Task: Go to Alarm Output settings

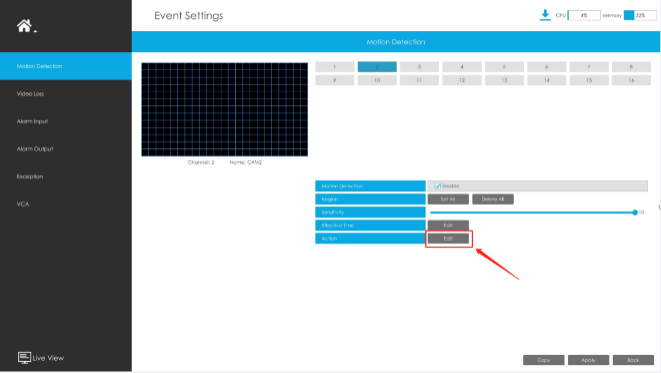Action: (35, 149)
